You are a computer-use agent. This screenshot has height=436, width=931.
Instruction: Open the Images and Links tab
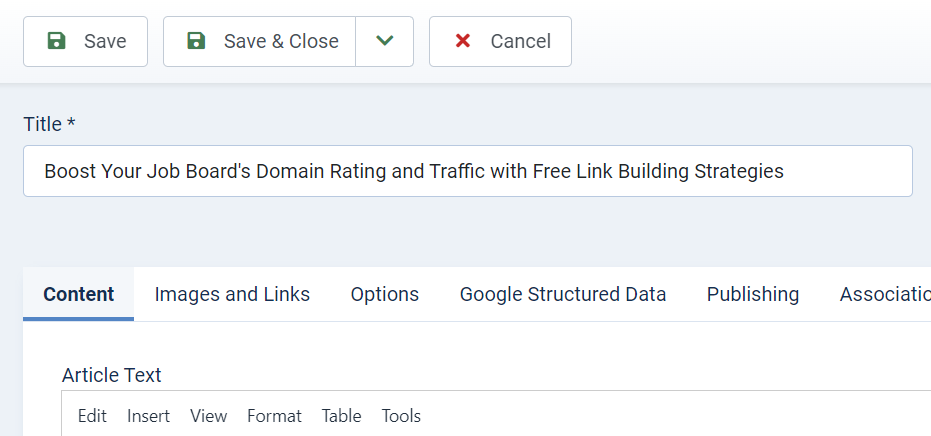click(x=232, y=294)
